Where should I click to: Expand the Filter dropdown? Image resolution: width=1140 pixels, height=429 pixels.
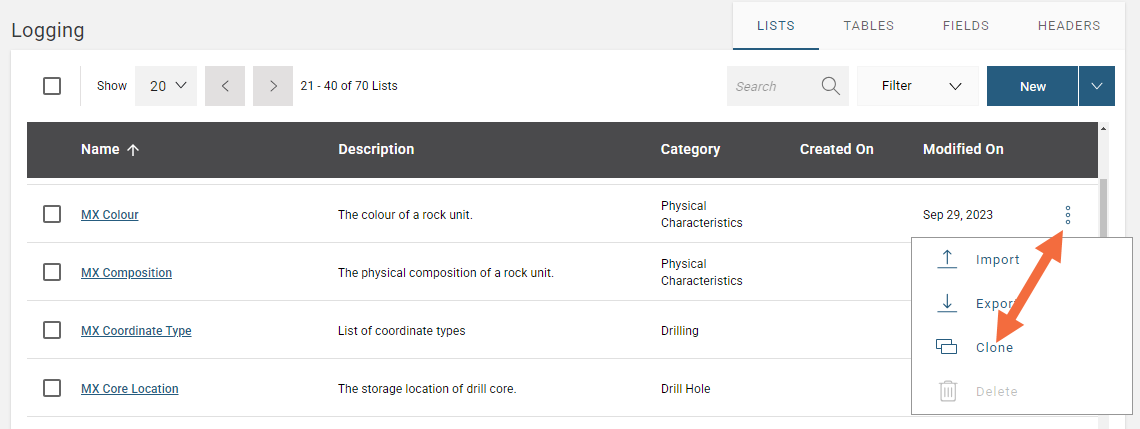pos(917,86)
